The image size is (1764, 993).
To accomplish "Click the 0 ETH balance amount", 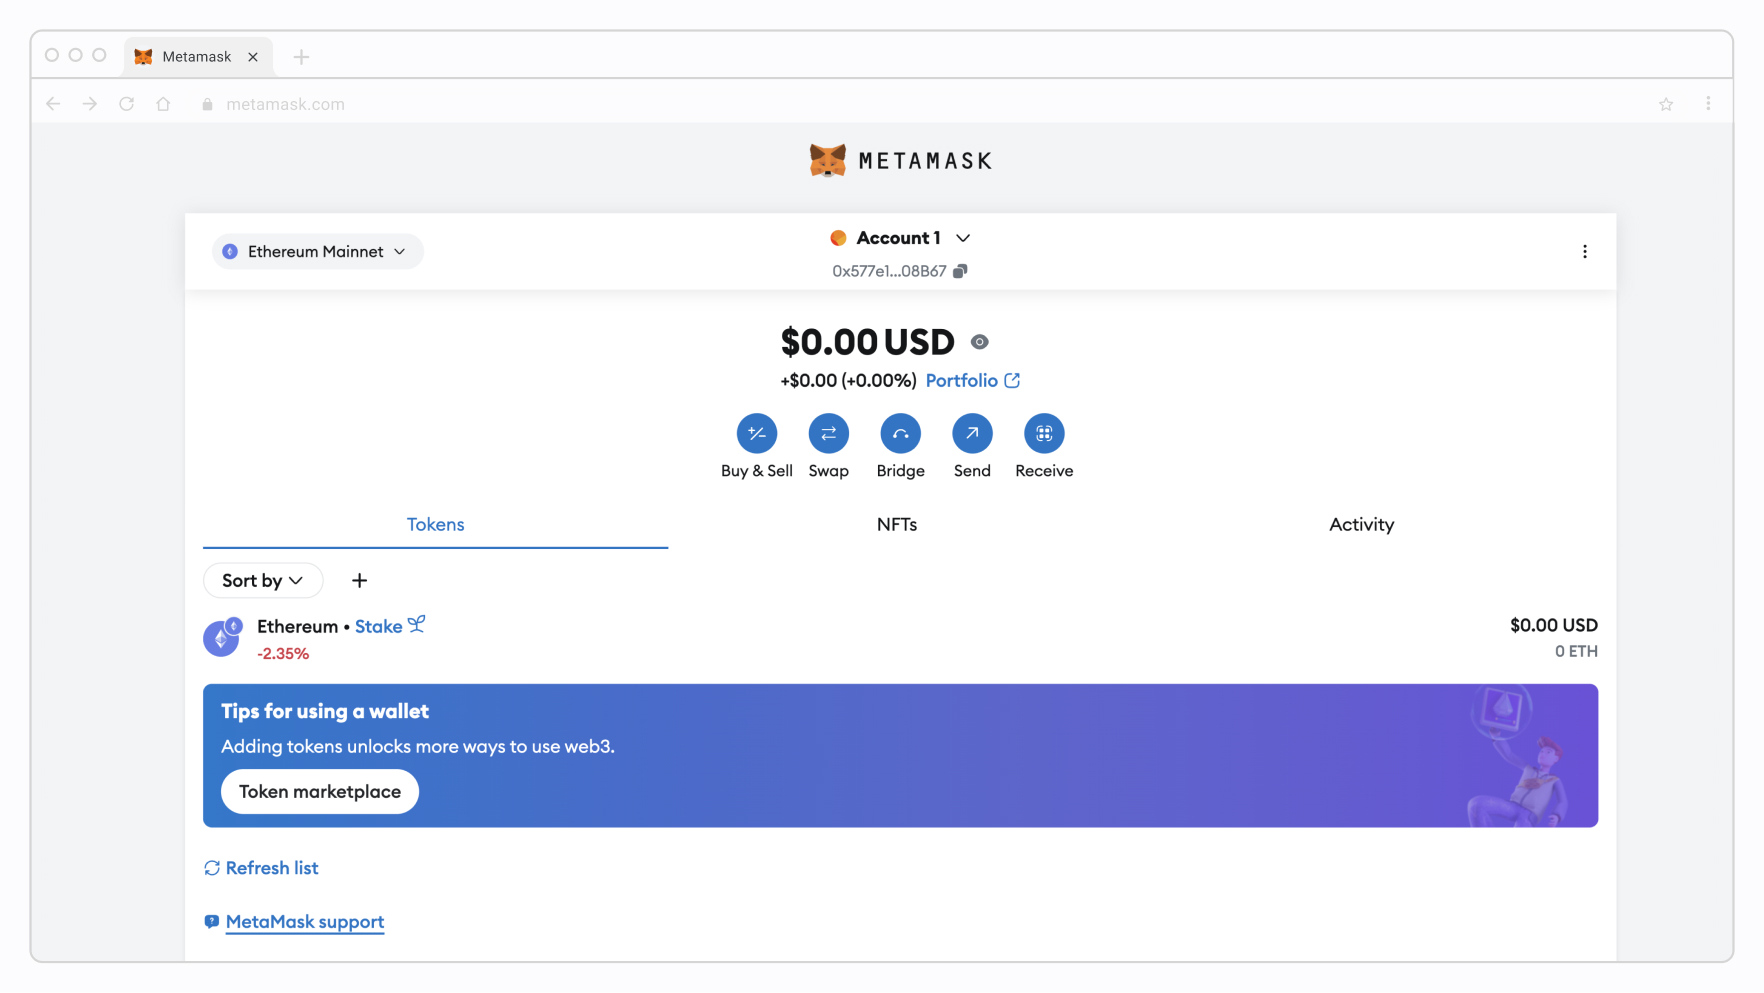I will click(1576, 651).
